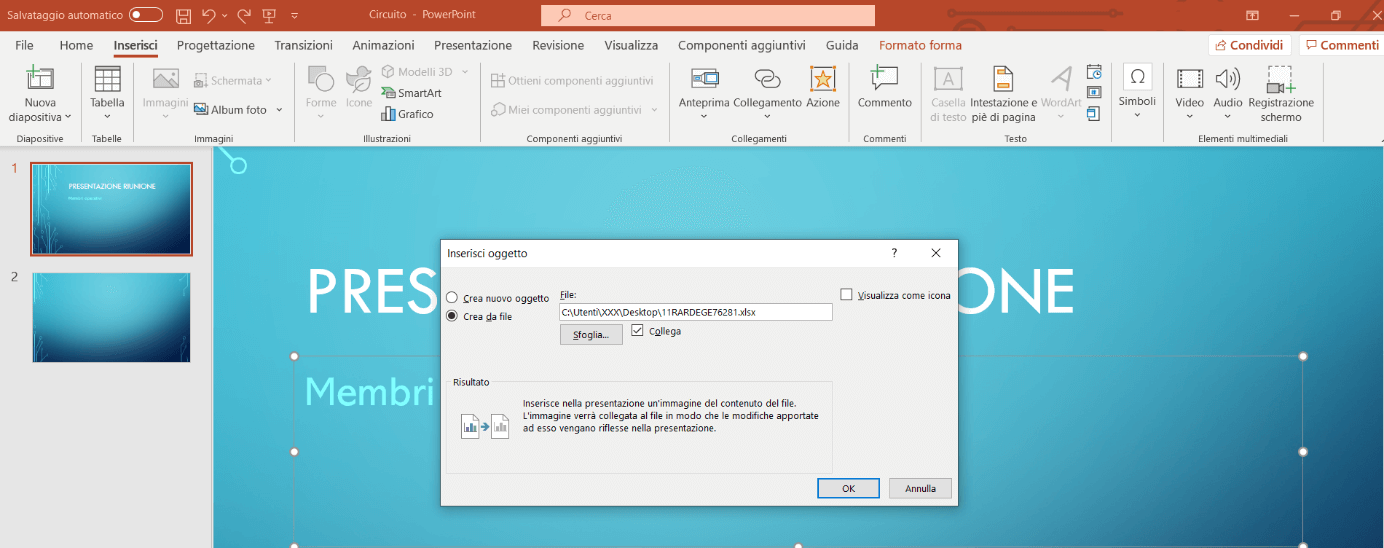Click the Album foto icon
This screenshot has width=1384, height=548.
(201, 109)
